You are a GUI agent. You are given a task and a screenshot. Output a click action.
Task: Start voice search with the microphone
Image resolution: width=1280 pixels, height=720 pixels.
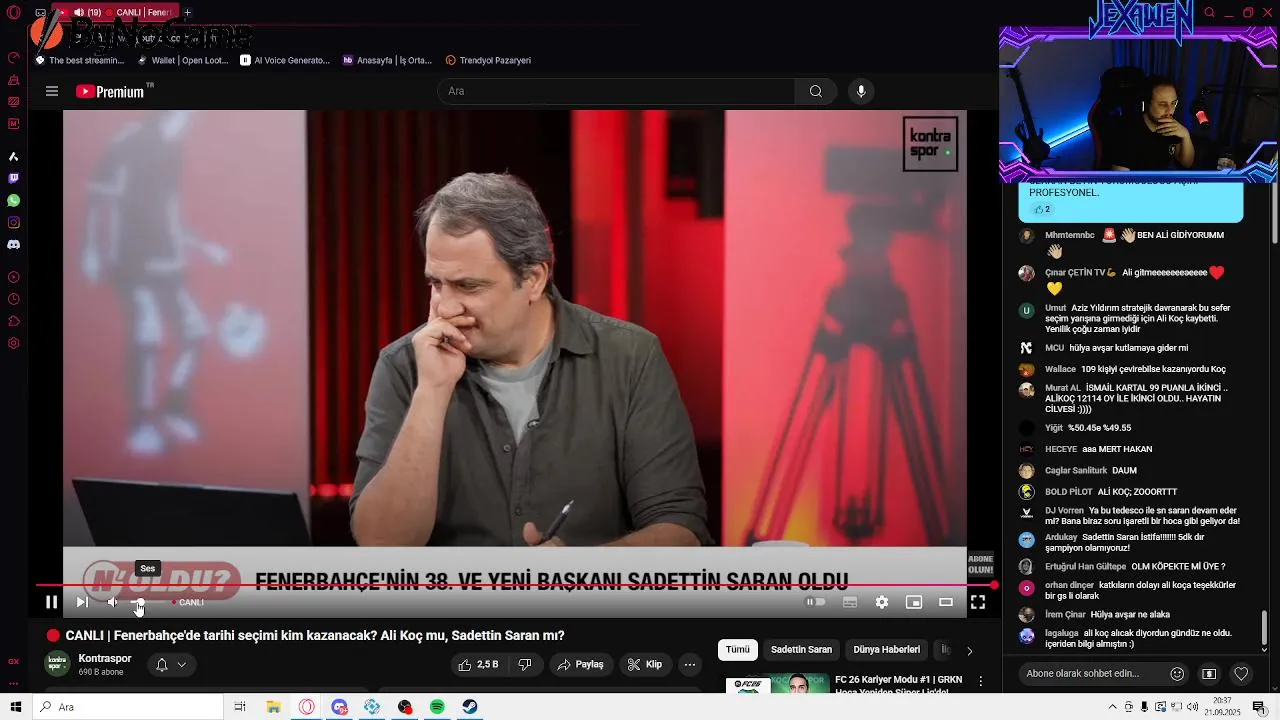click(x=861, y=91)
